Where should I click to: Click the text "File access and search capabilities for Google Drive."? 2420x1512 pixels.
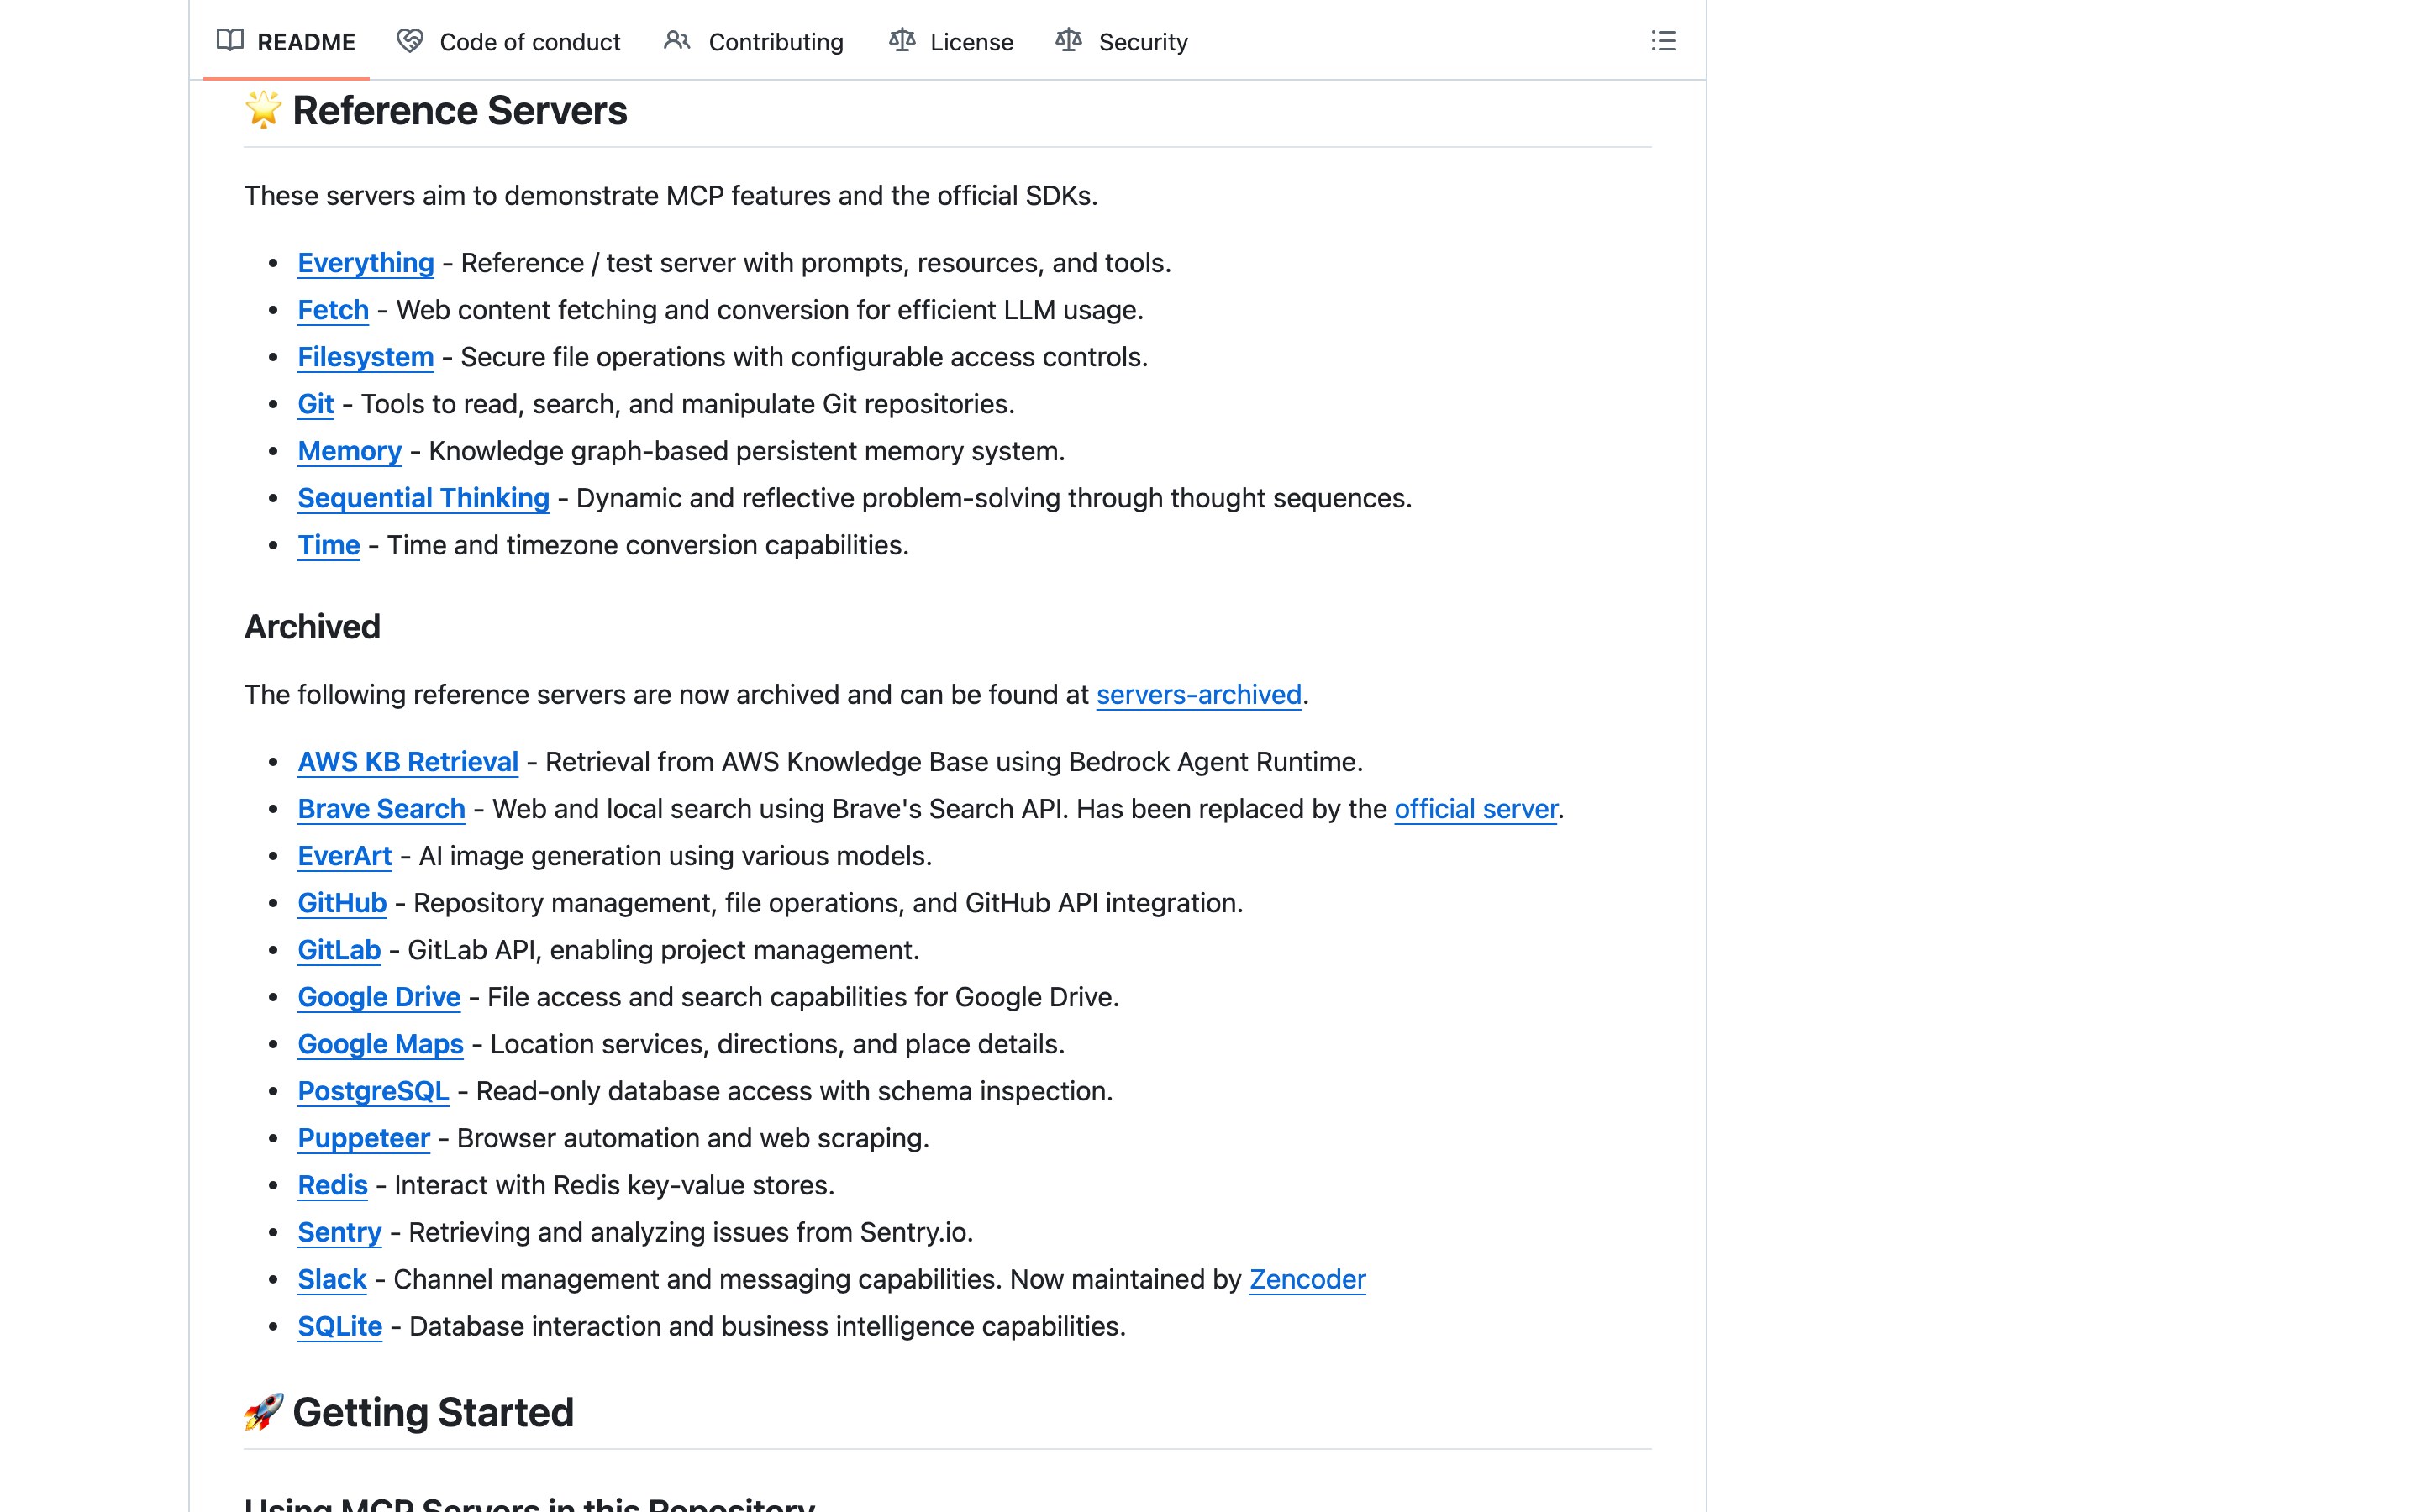coord(804,997)
